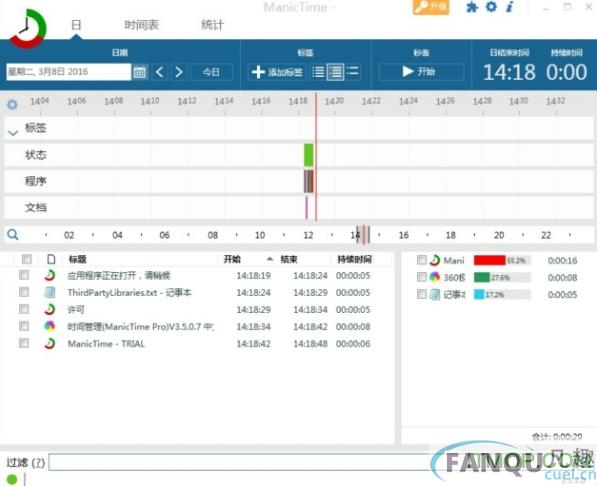Viewport: 597px width, 486px height.
Task: Click the document column header icon
Action: 51,259
